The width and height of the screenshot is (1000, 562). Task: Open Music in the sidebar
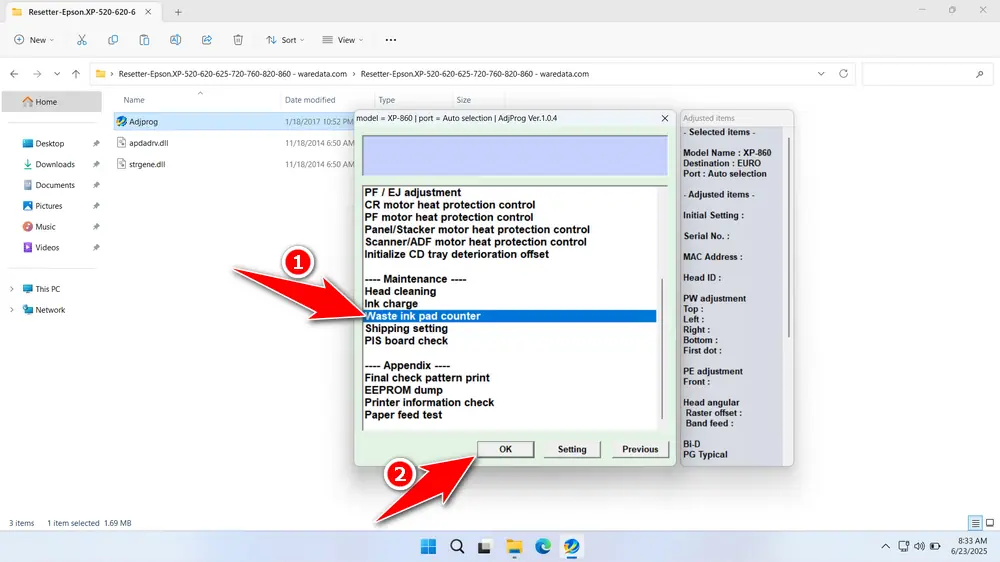[x=45, y=226]
